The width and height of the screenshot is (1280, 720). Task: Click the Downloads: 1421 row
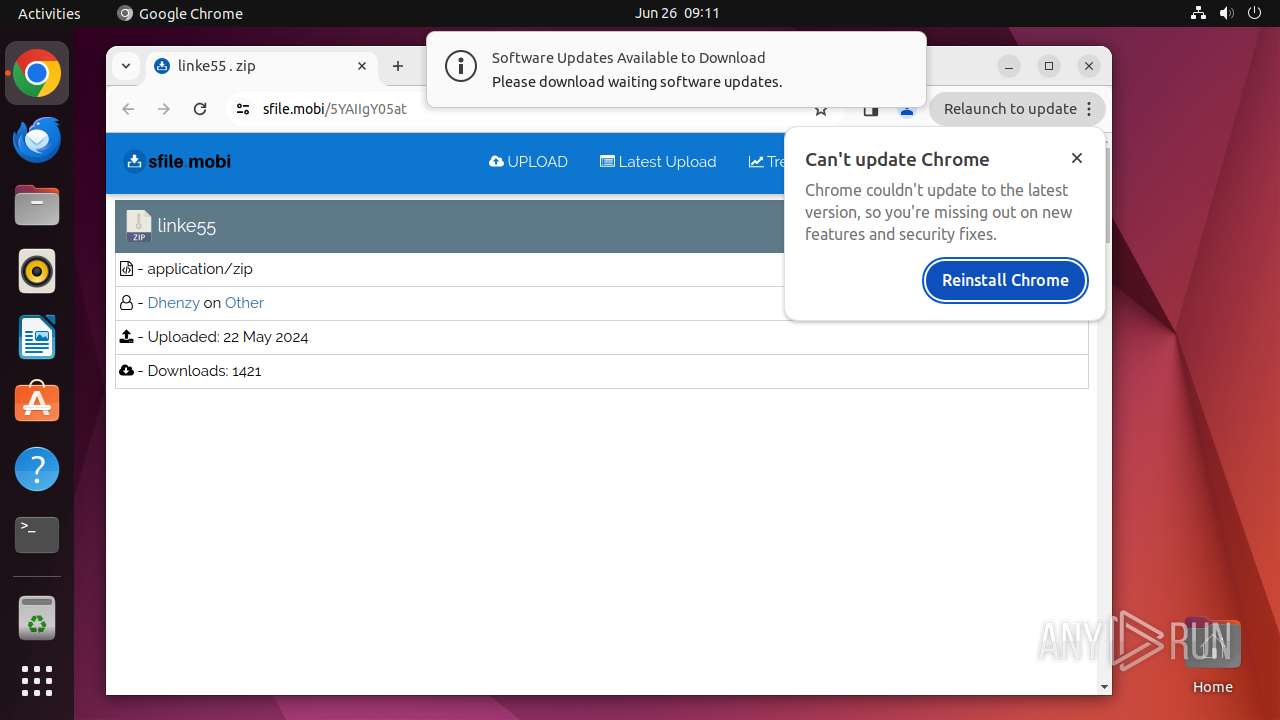click(x=601, y=371)
